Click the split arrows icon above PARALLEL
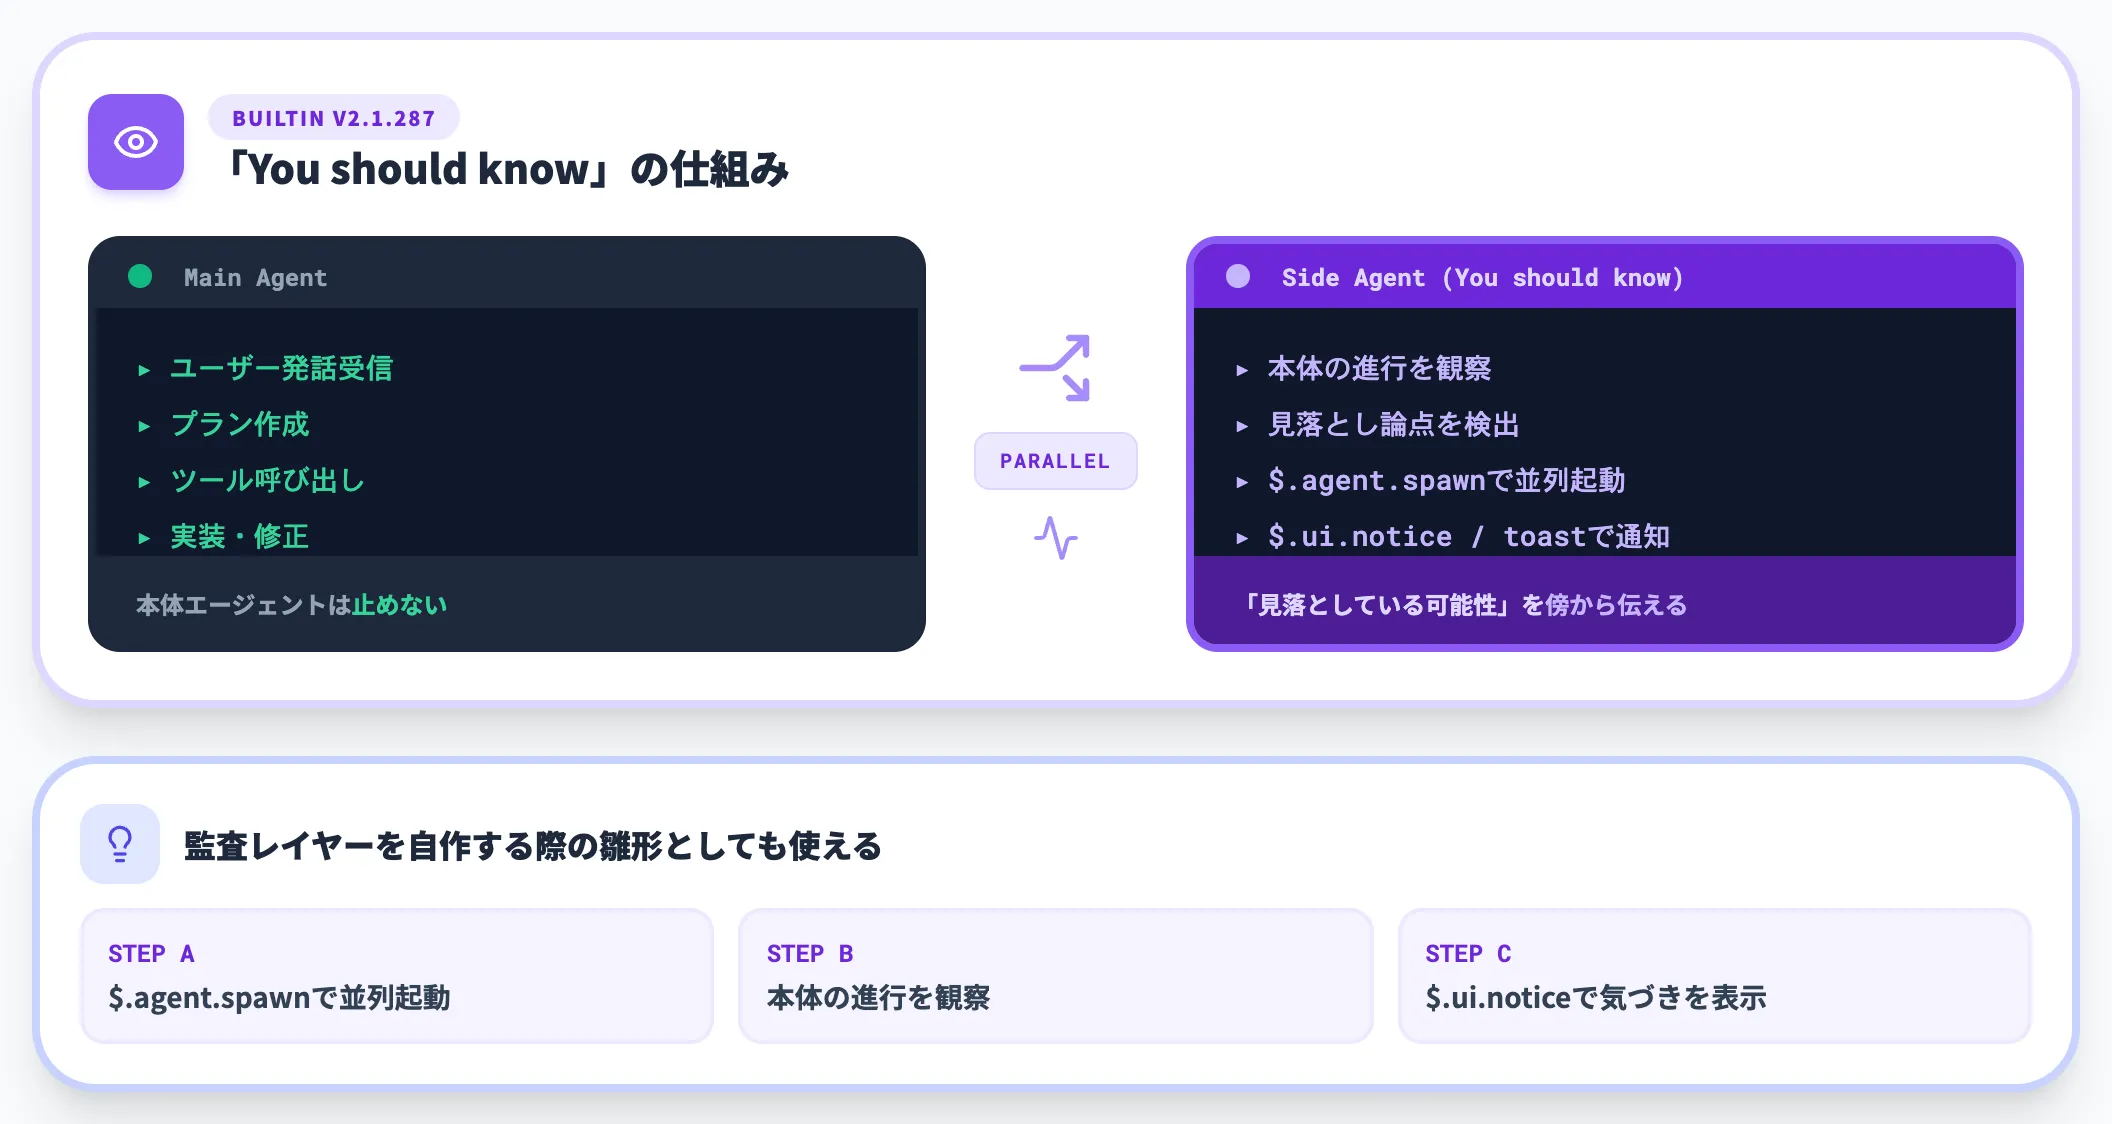 (x=1055, y=368)
